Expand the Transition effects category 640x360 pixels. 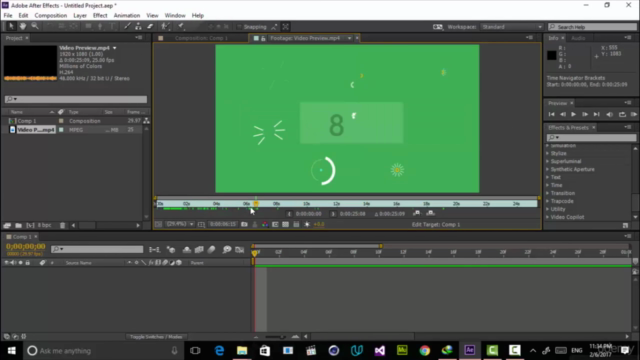548,193
